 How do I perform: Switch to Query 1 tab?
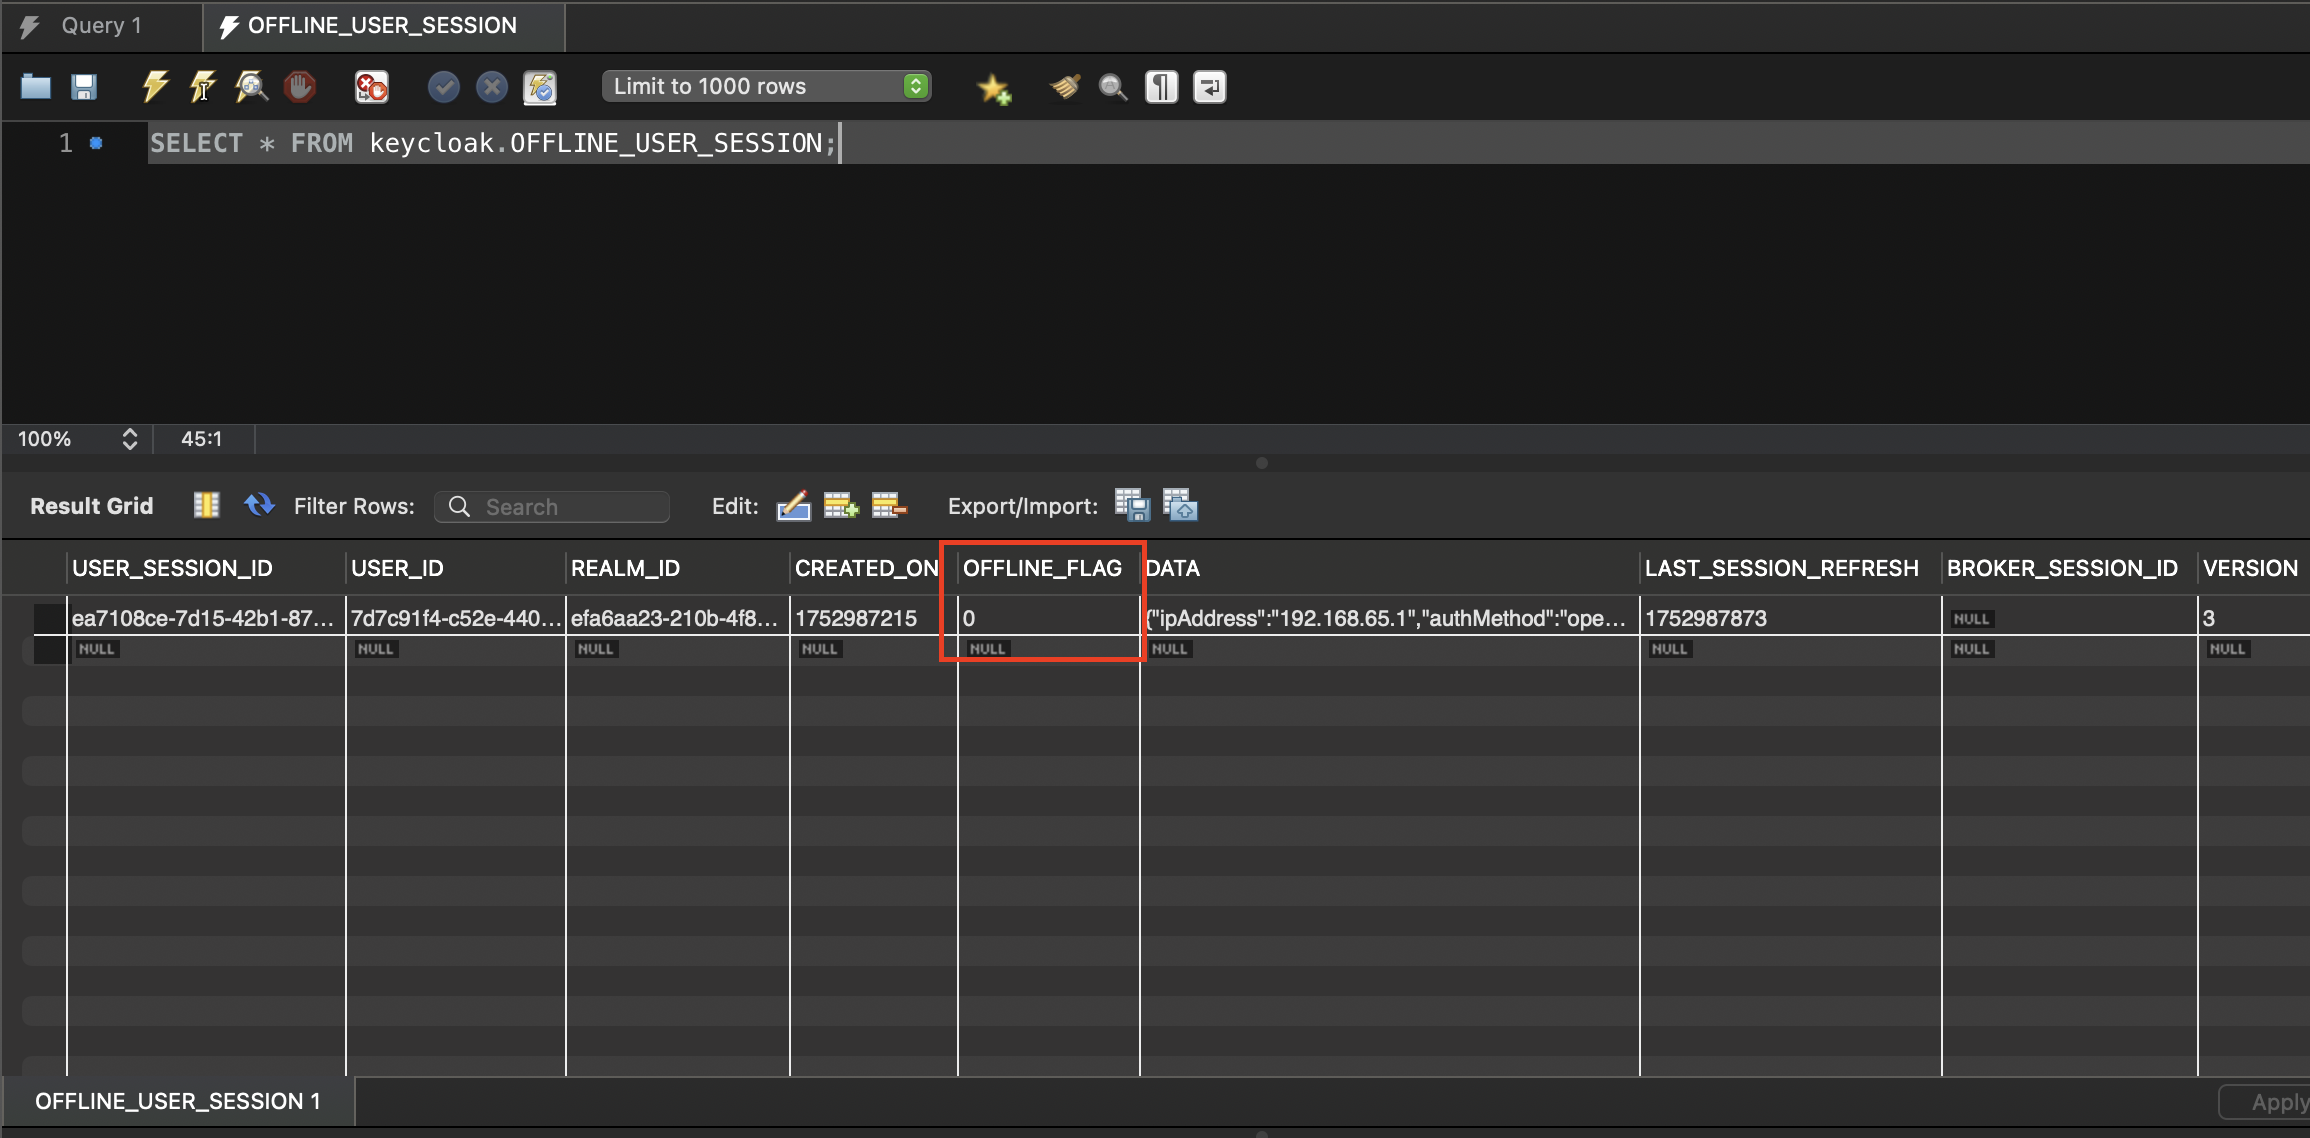101,26
